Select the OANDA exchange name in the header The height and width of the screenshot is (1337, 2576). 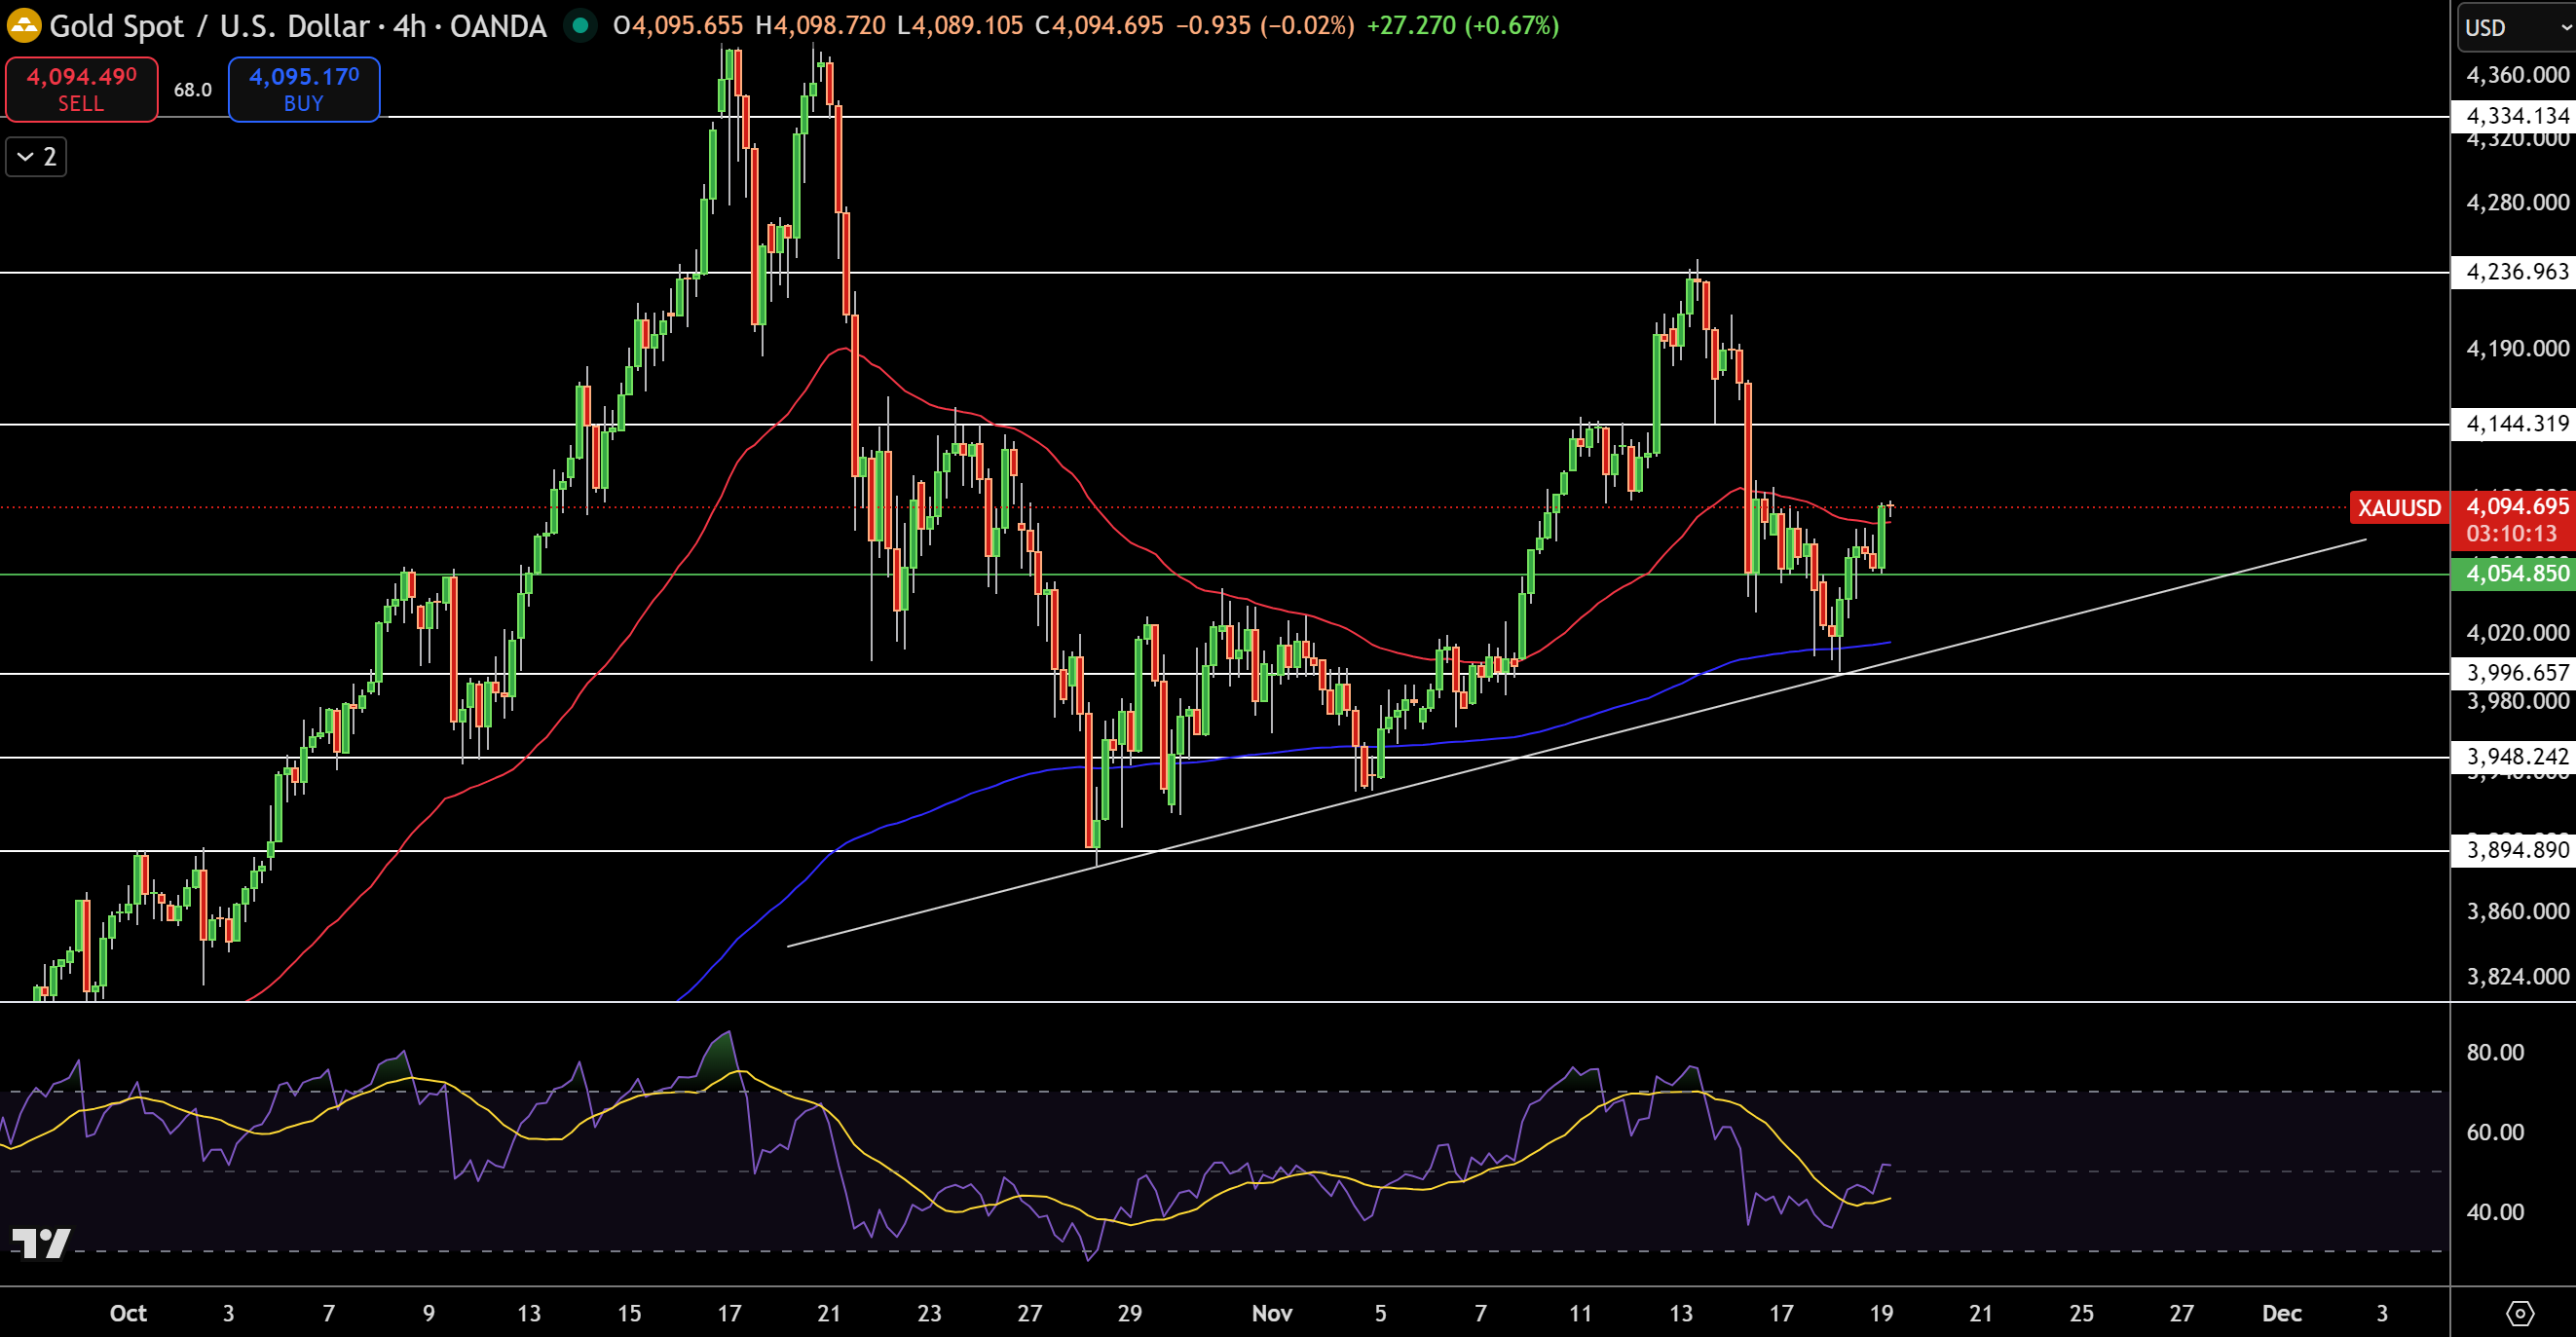tap(494, 27)
